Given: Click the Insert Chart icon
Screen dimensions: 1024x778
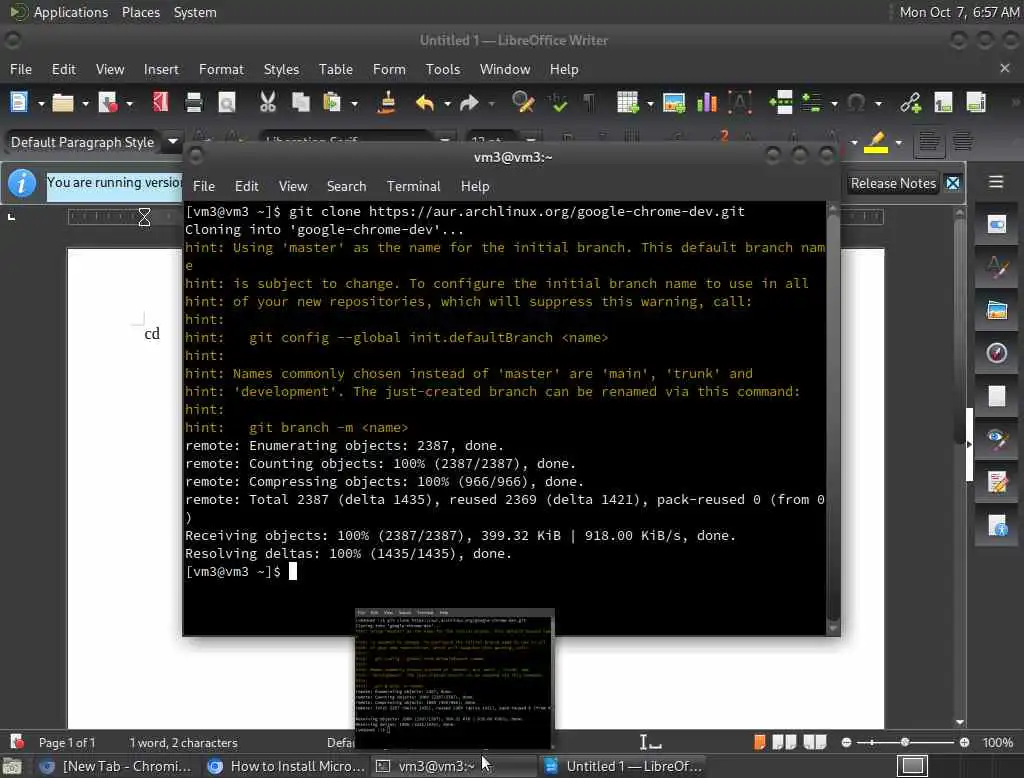Looking at the screenshot, I should (707, 103).
